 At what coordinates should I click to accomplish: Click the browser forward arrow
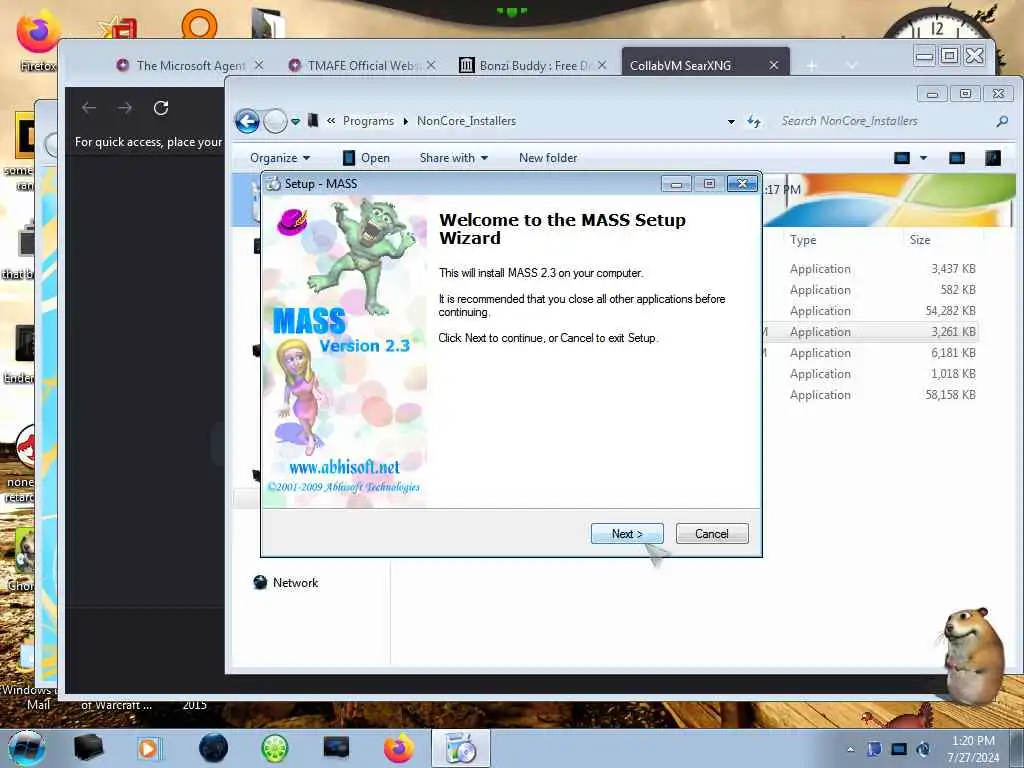click(x=125, y=108)
